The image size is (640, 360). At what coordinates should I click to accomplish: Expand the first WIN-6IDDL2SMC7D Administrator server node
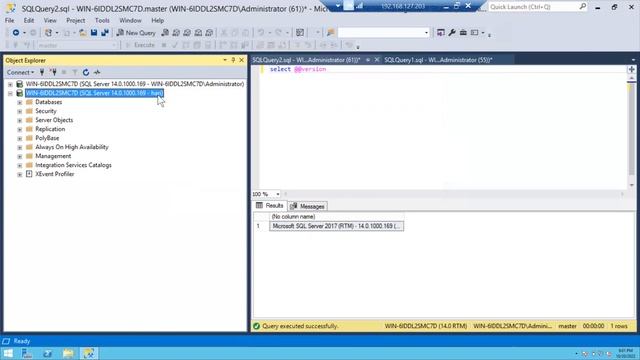[x=10, y=84]
